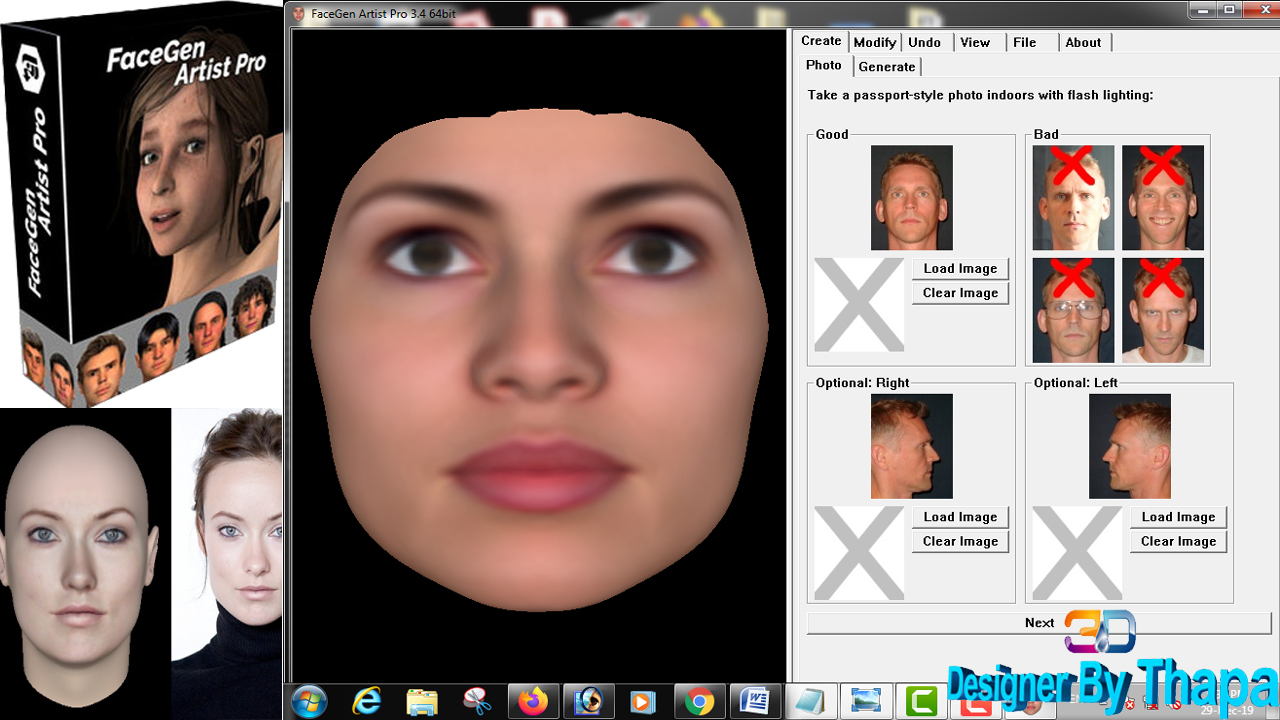Open the photo viewer landscape taskbar icon
The image size is (1280, 720).
(x=865, y=702)
